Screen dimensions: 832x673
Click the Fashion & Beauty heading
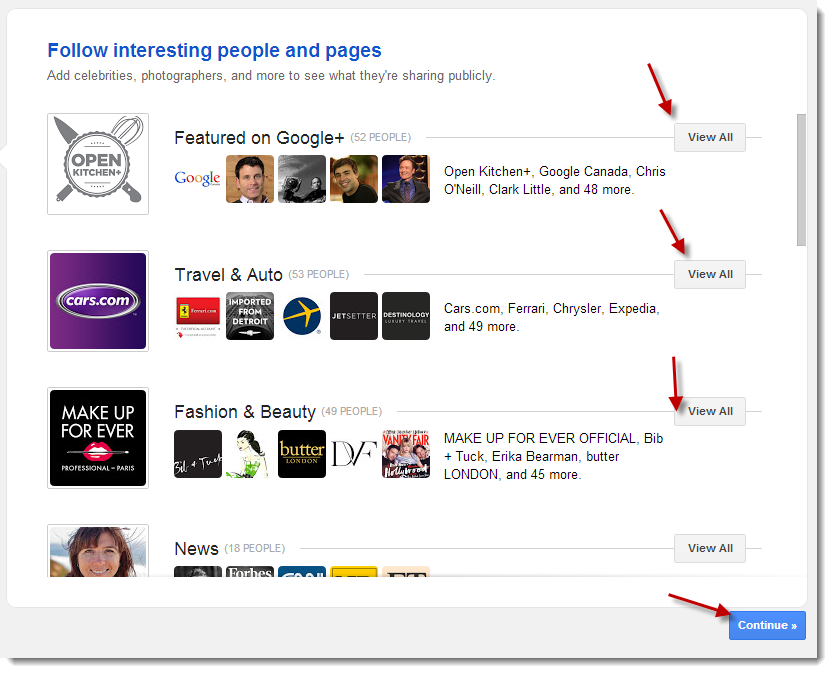tap(245, 412)
